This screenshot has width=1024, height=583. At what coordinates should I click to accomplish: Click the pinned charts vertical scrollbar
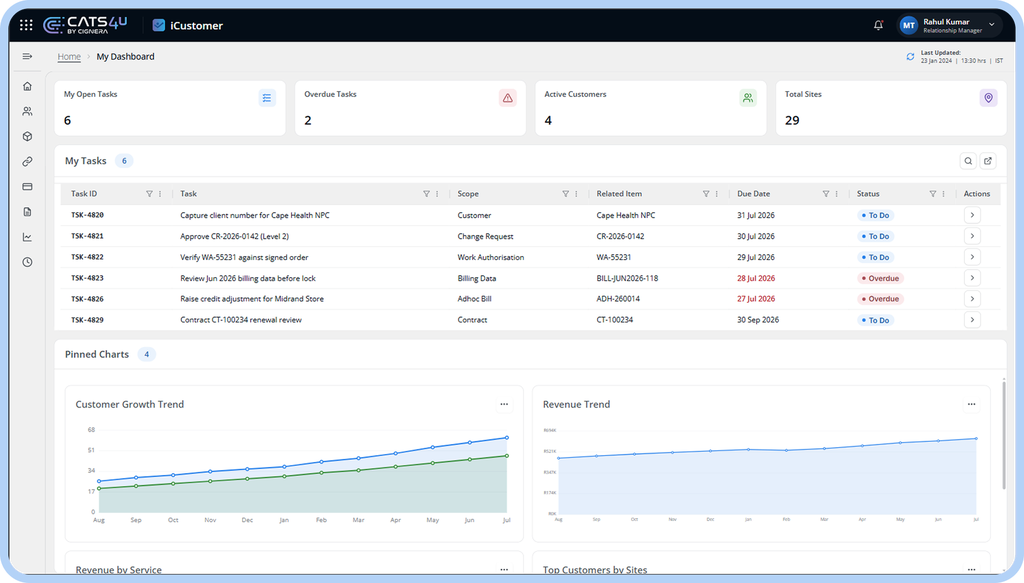click(x=1004, y=434)
